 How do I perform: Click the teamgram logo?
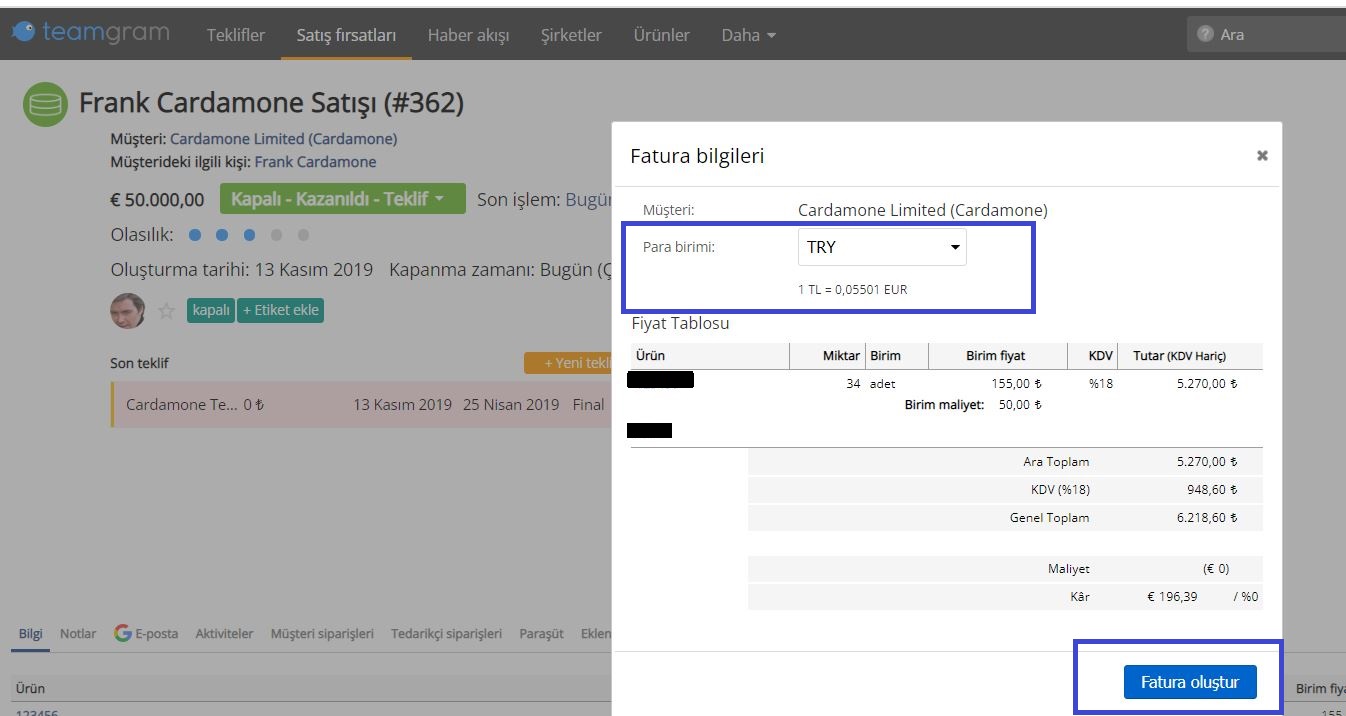coord(91,33)
